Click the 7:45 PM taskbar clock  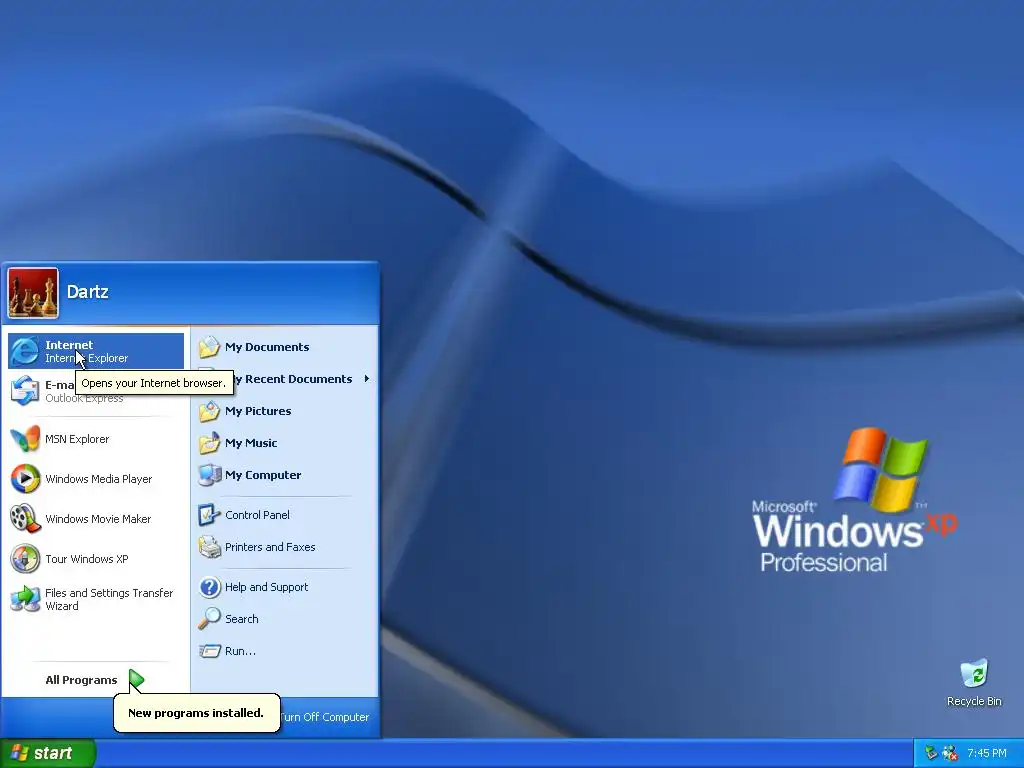click(x=986, y=753)
